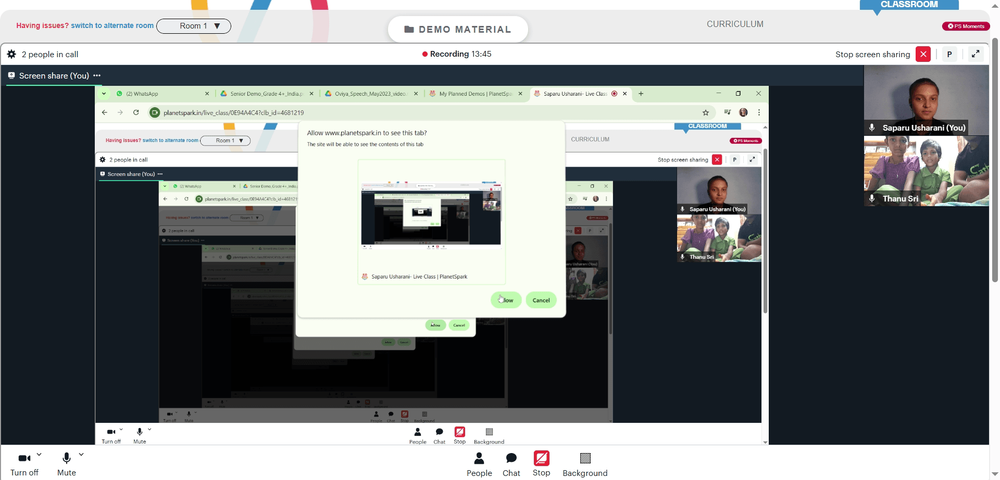Open three-dot menu beside main Screen share (You)
1000x480 pixels.
(96, 75)
